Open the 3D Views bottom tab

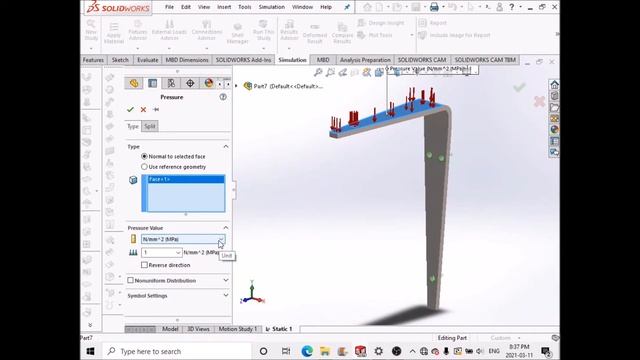198,329
